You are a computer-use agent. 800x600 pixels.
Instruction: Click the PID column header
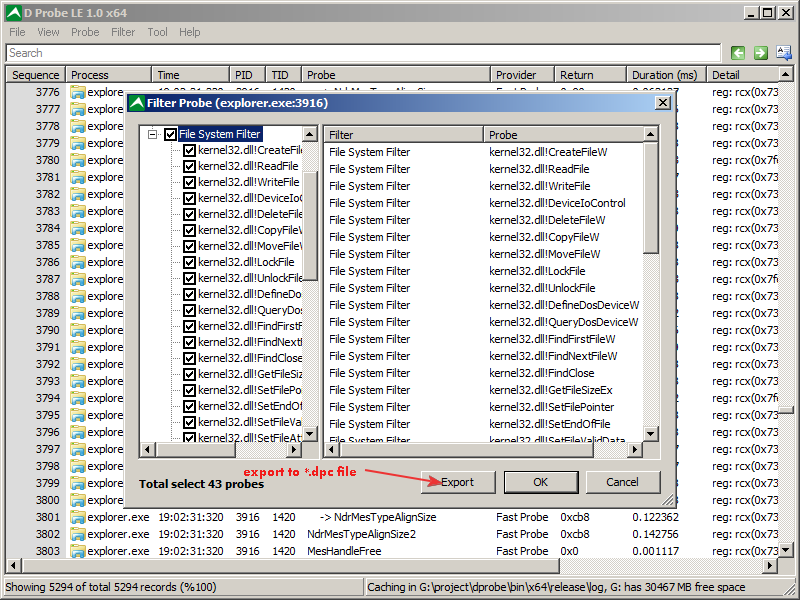click(247, 75)
